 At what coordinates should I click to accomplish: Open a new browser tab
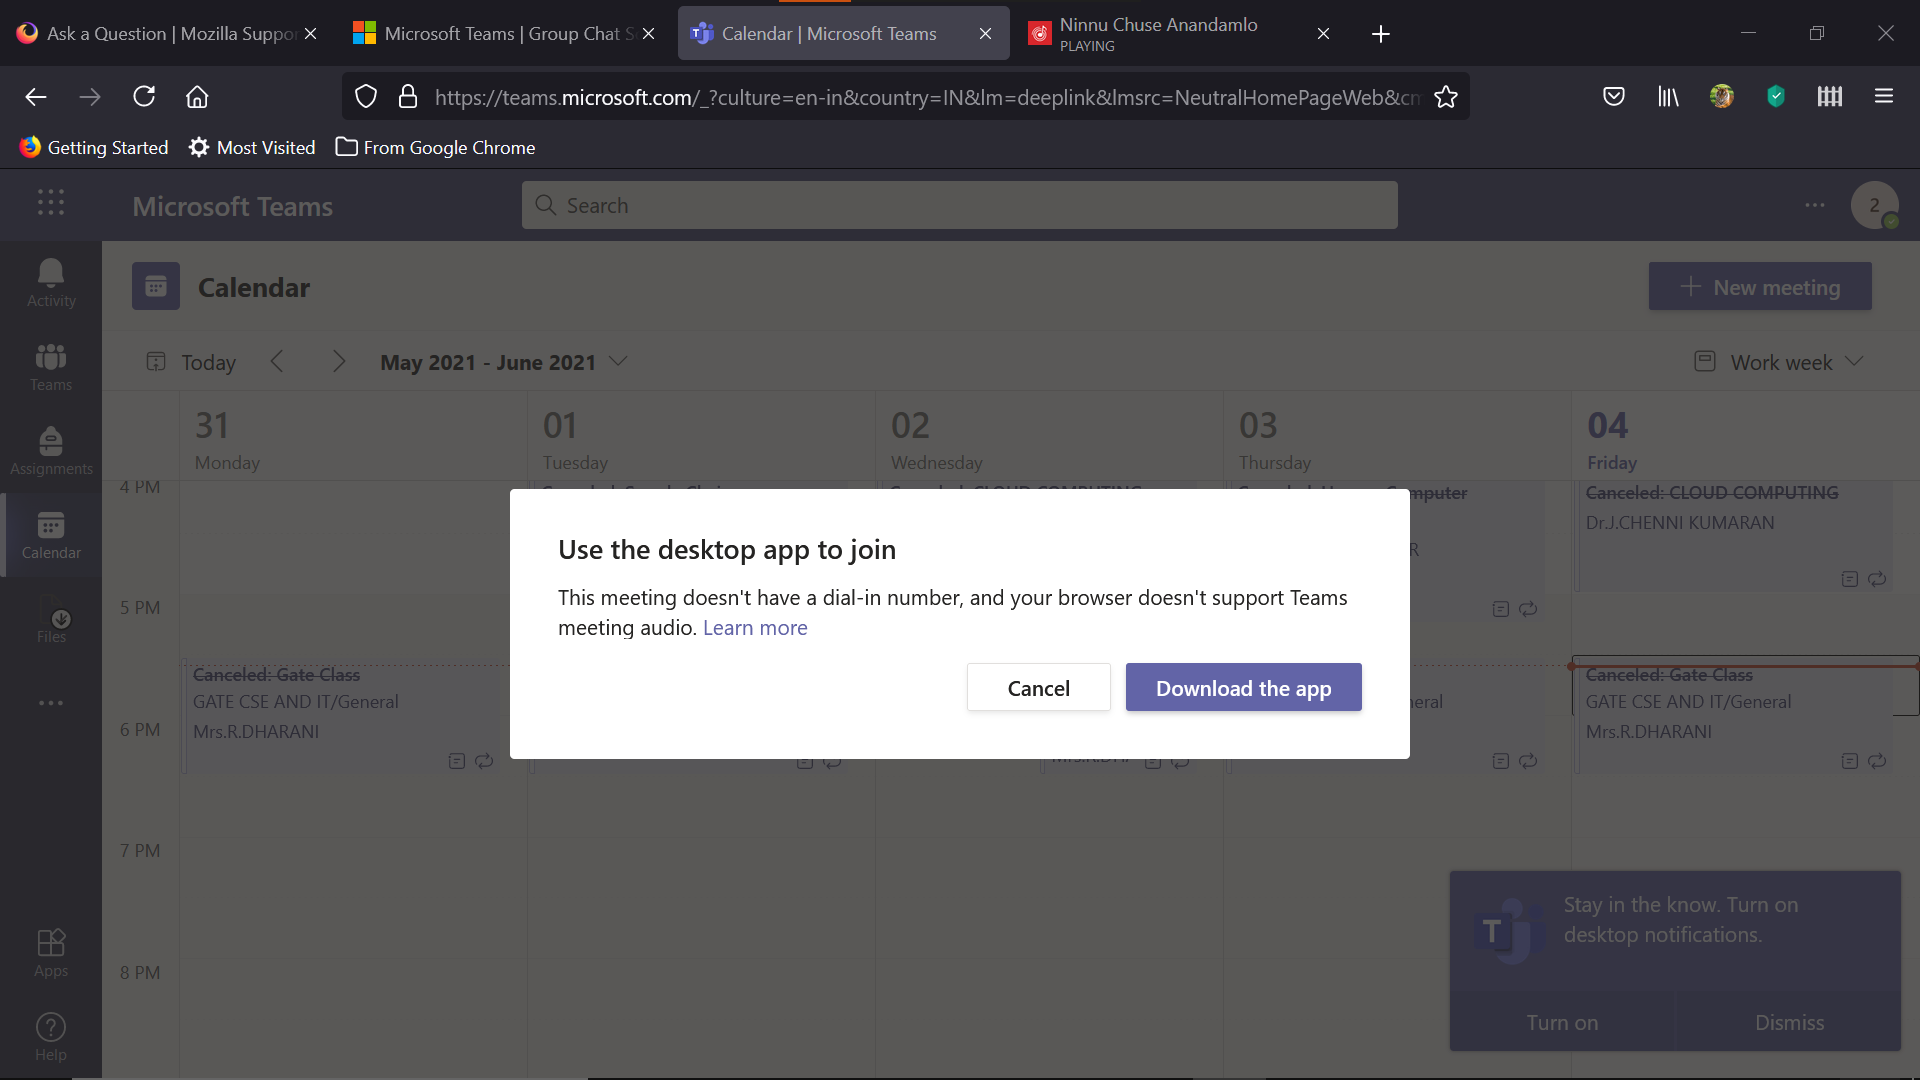(x=1381, y=34)
